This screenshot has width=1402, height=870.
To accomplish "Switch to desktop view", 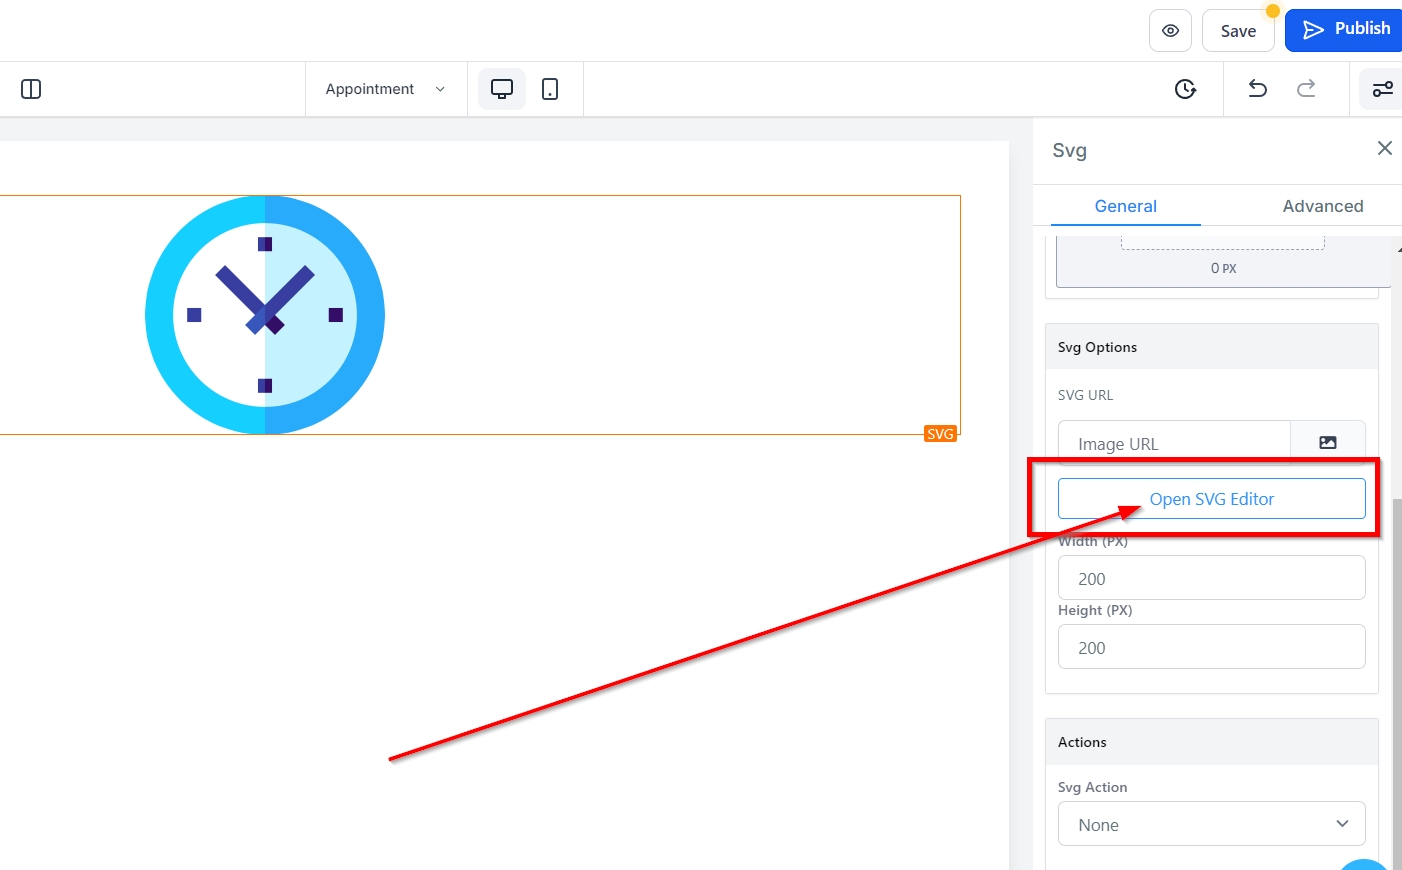I will pos(502,89).
